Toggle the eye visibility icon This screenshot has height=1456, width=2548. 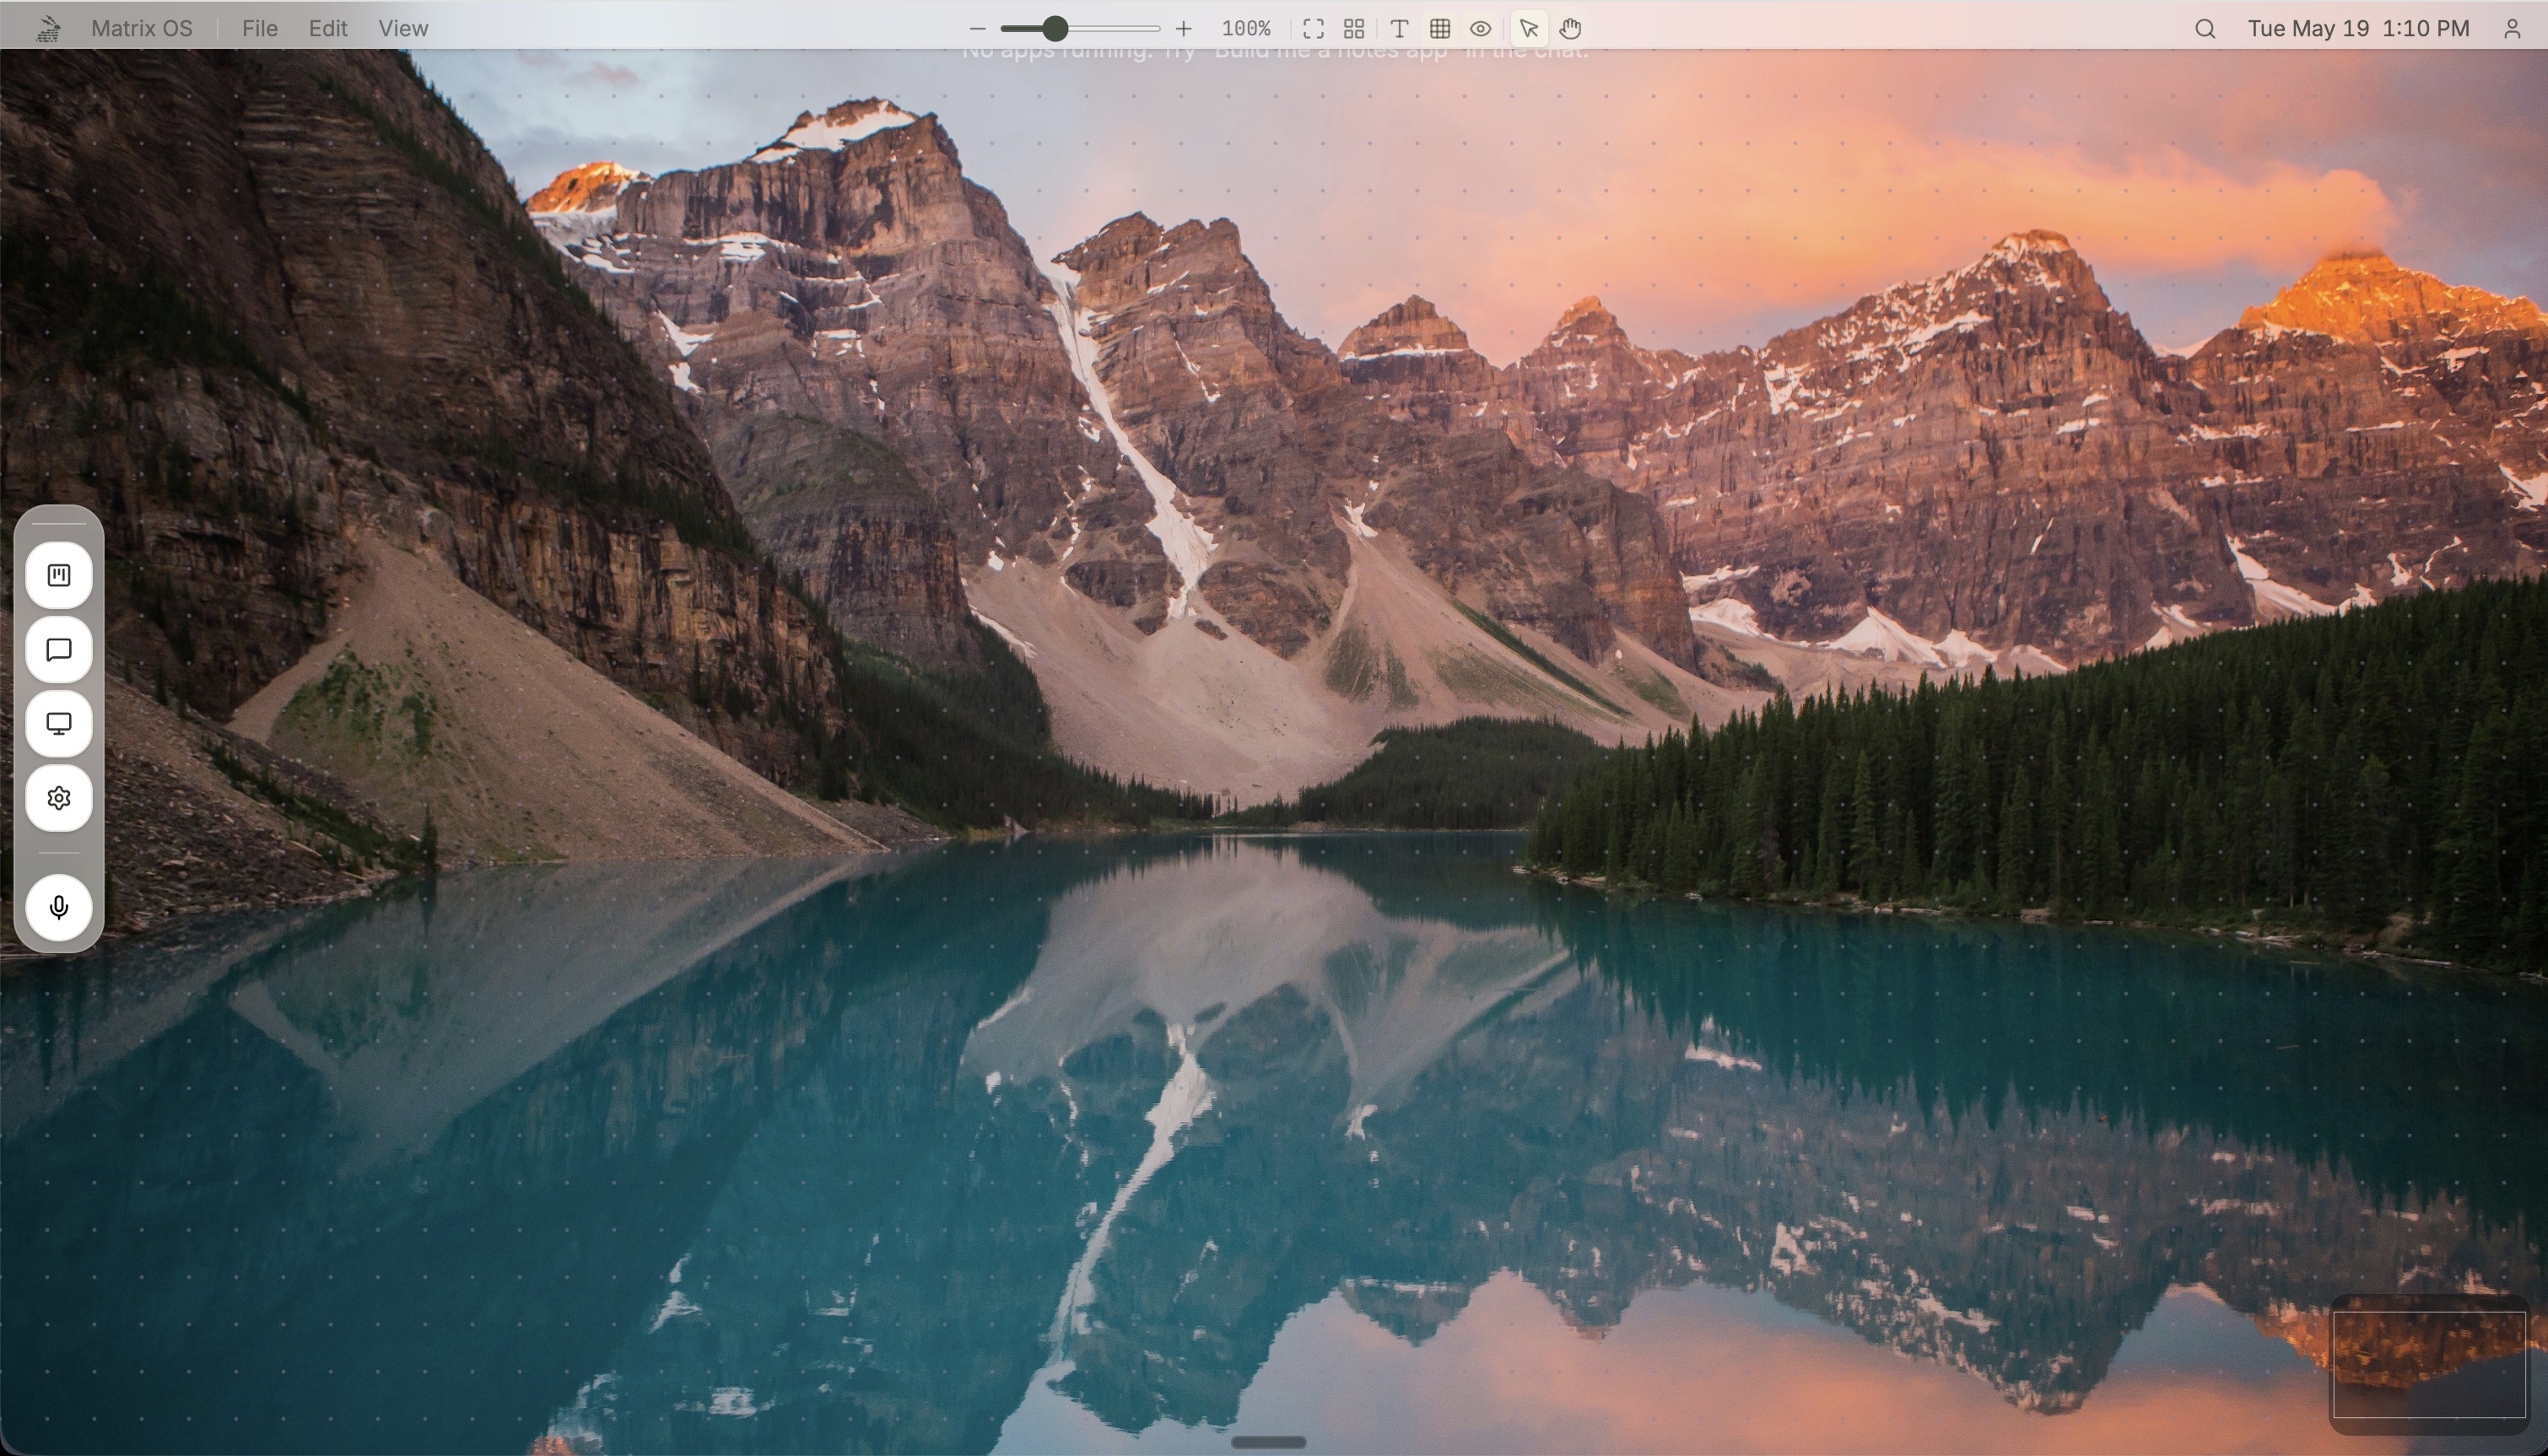[x=1481, y=29]
